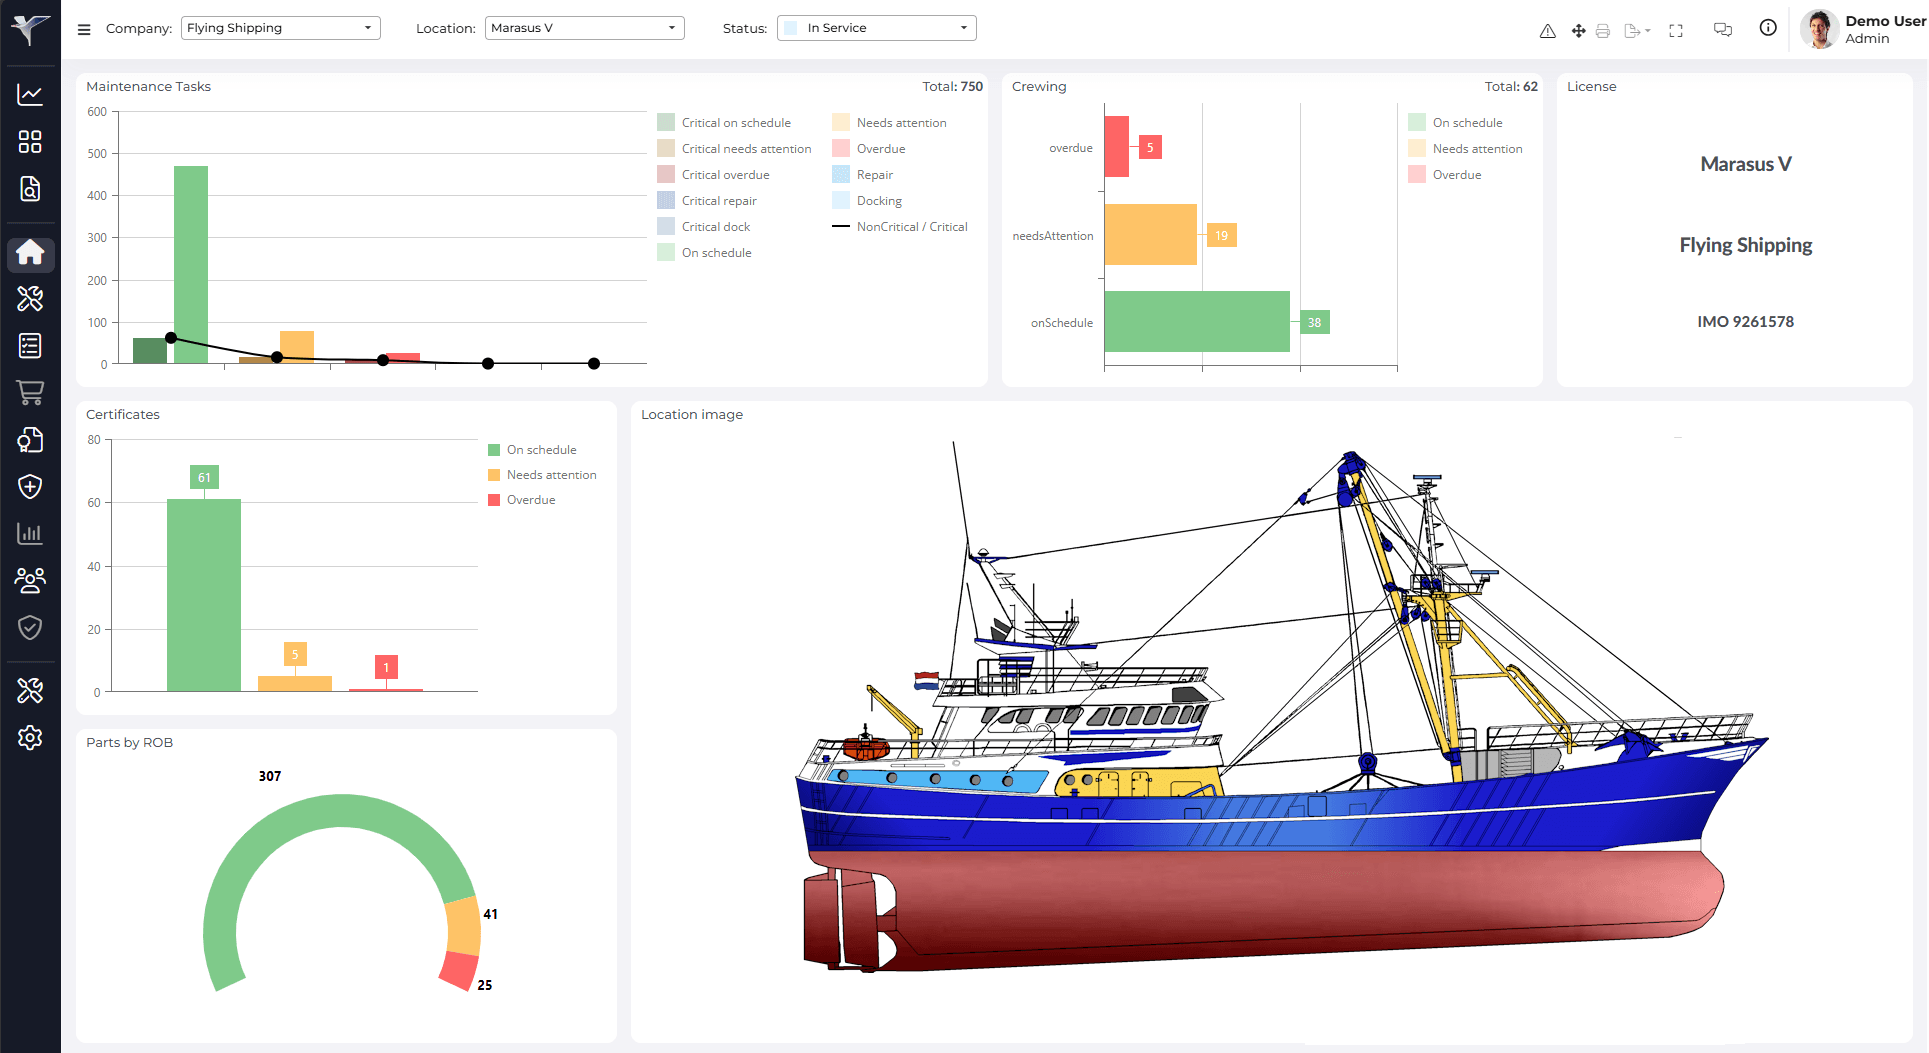Click the red Overdue swatch in Certificates legend
Screen dimensions: 1929x1053
494,500
